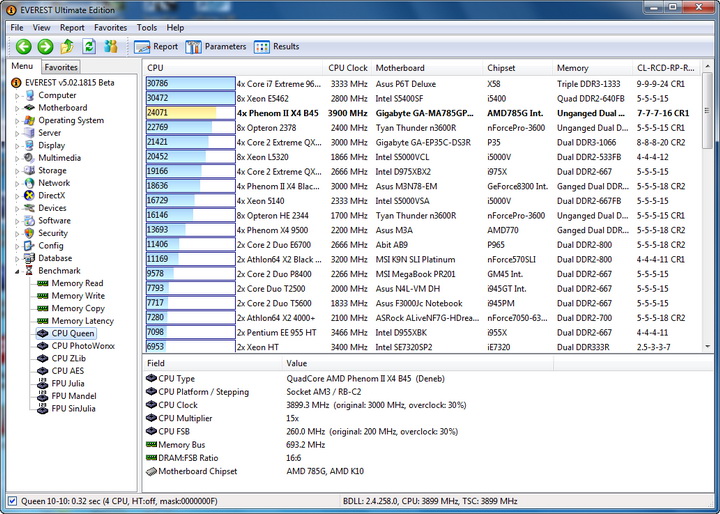Click the DirectX icon

[x=29, y=195]
